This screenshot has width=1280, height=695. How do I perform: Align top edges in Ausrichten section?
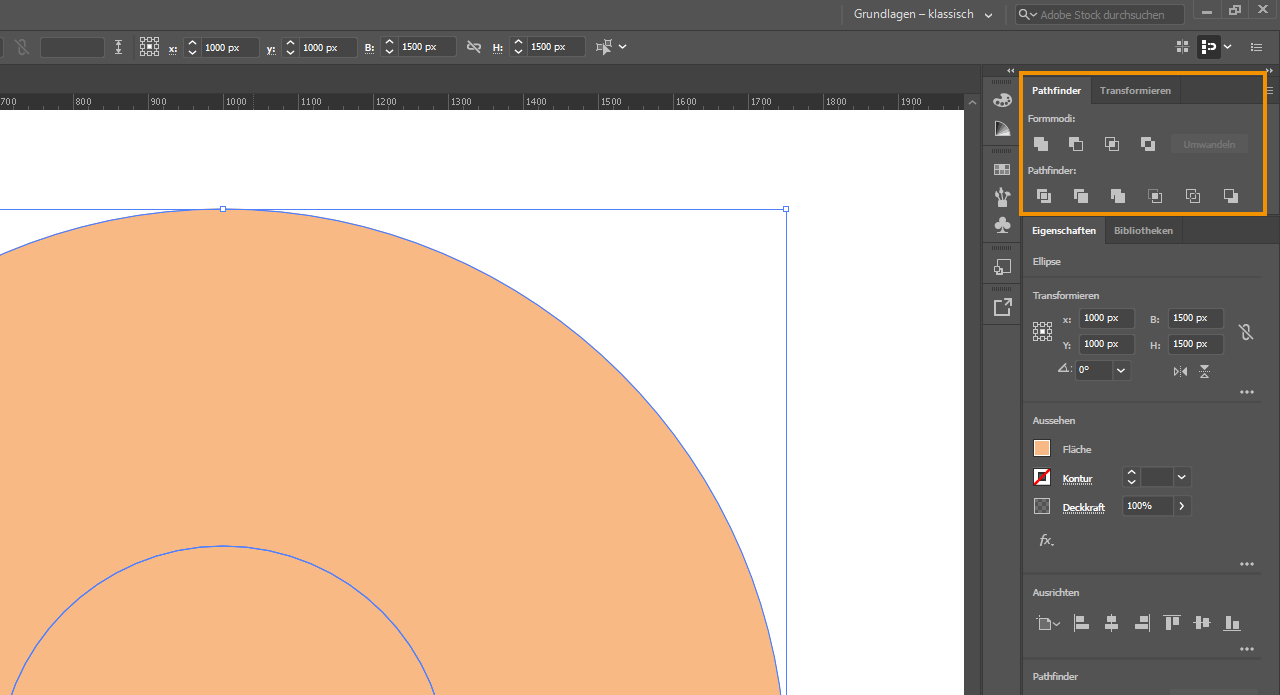[1172, 623]
